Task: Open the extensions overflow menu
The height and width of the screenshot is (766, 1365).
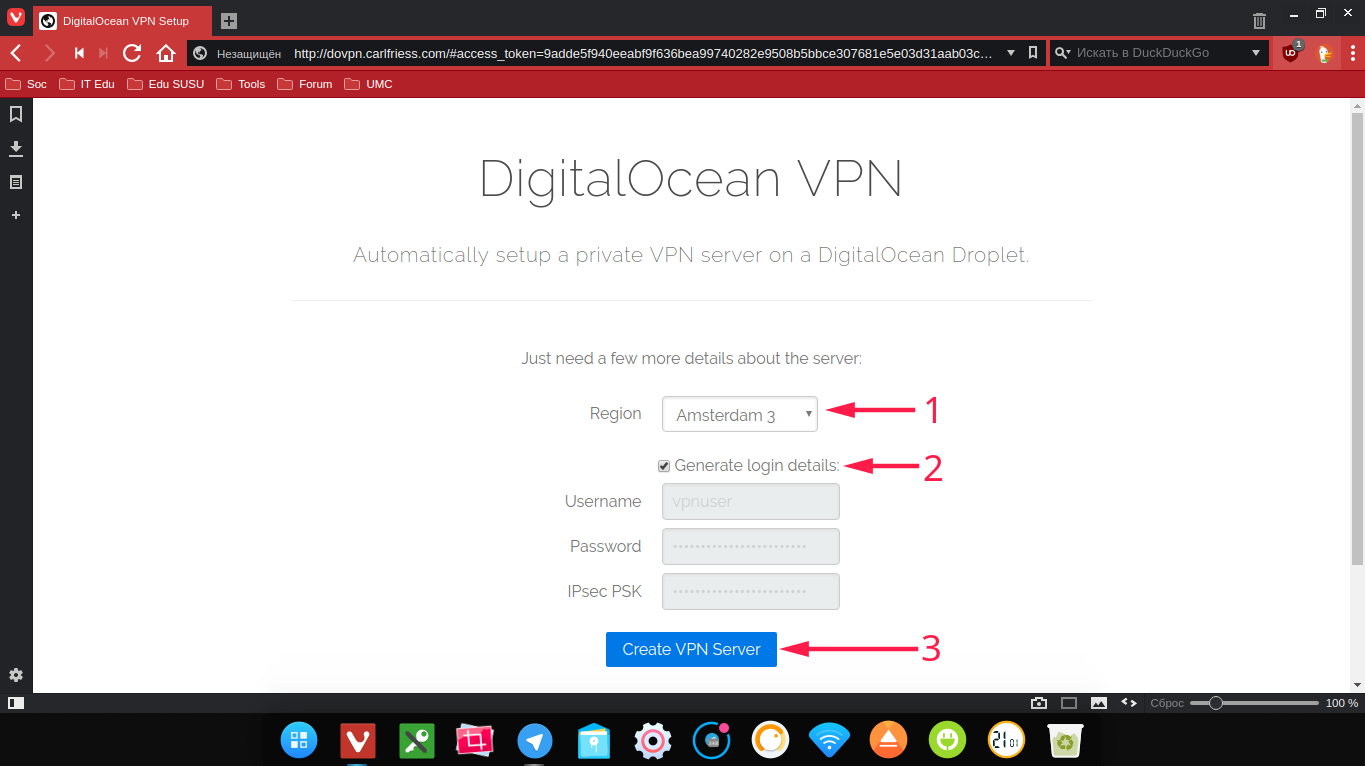Action: coord(1353,53)
